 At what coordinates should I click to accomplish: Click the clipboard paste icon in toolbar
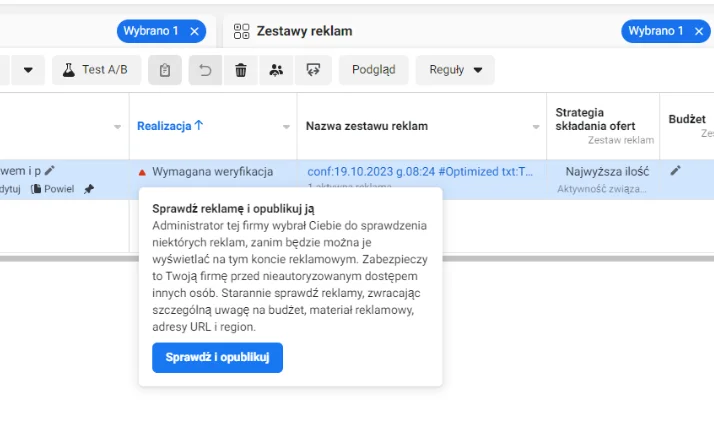(x=165, y=70)
